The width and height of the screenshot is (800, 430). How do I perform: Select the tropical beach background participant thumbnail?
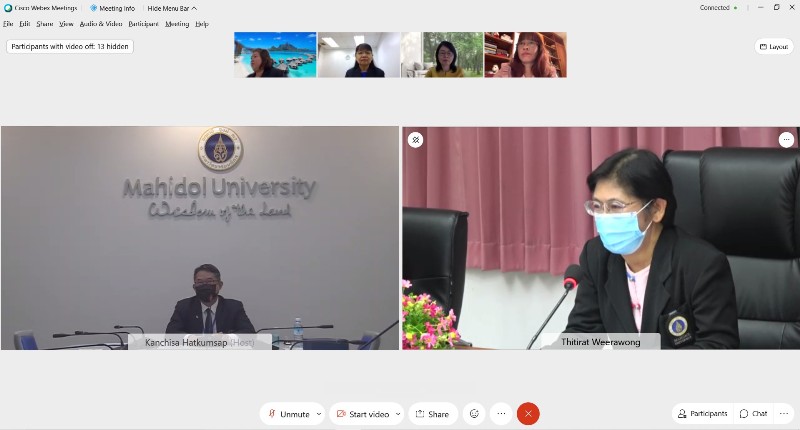point(274,55)
